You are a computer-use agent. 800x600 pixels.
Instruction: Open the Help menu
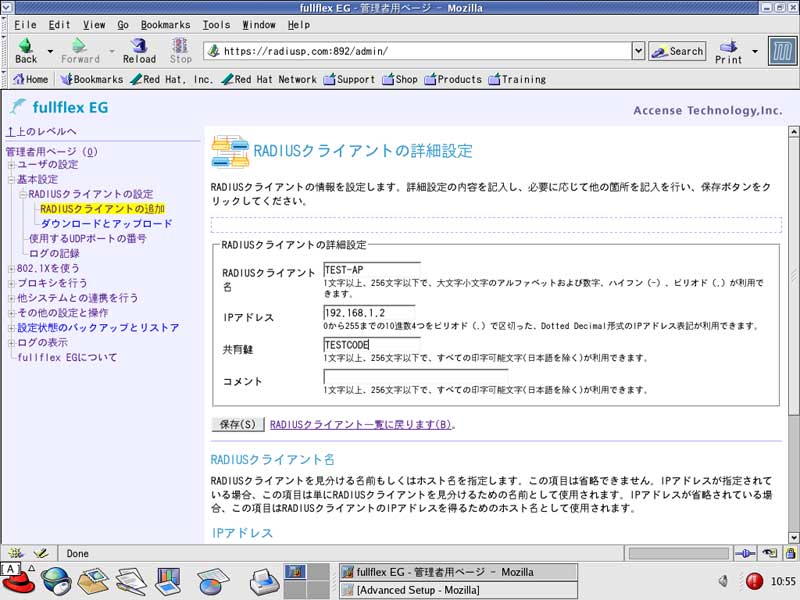(x=298, y=24)
